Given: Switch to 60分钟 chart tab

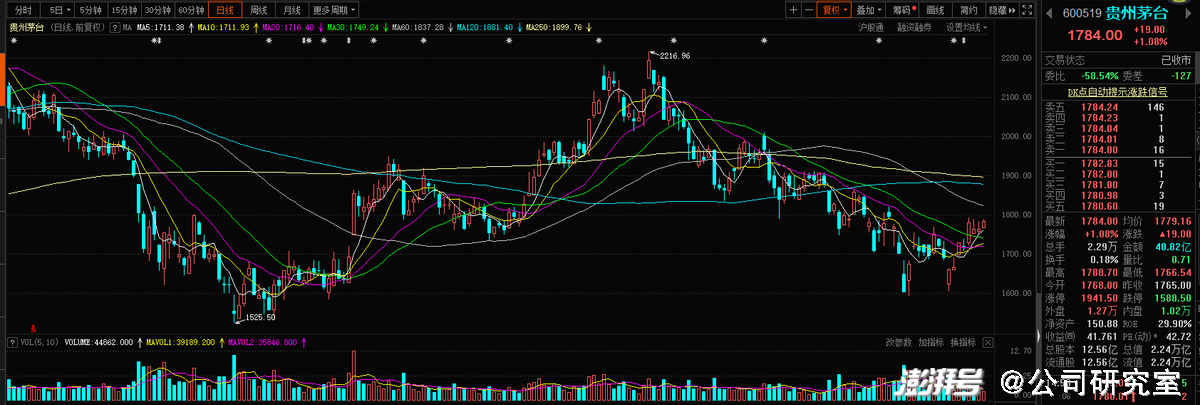Looking at the screenshot, I should [x=191, y=9].
